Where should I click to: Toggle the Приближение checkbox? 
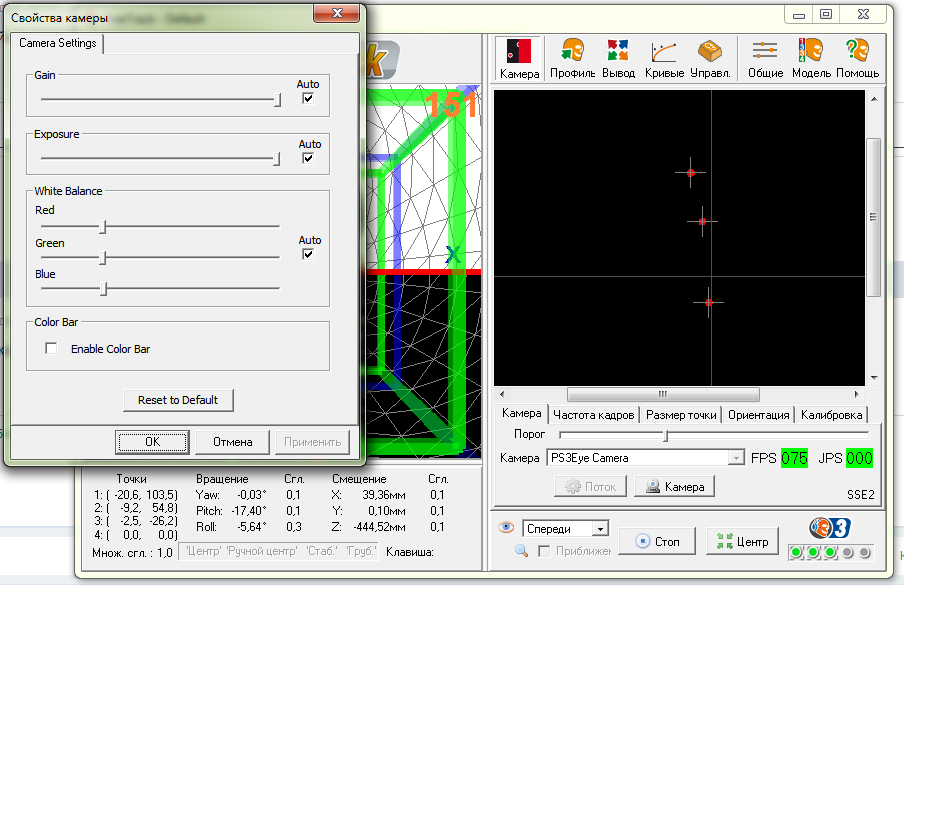tap(544, 551)
